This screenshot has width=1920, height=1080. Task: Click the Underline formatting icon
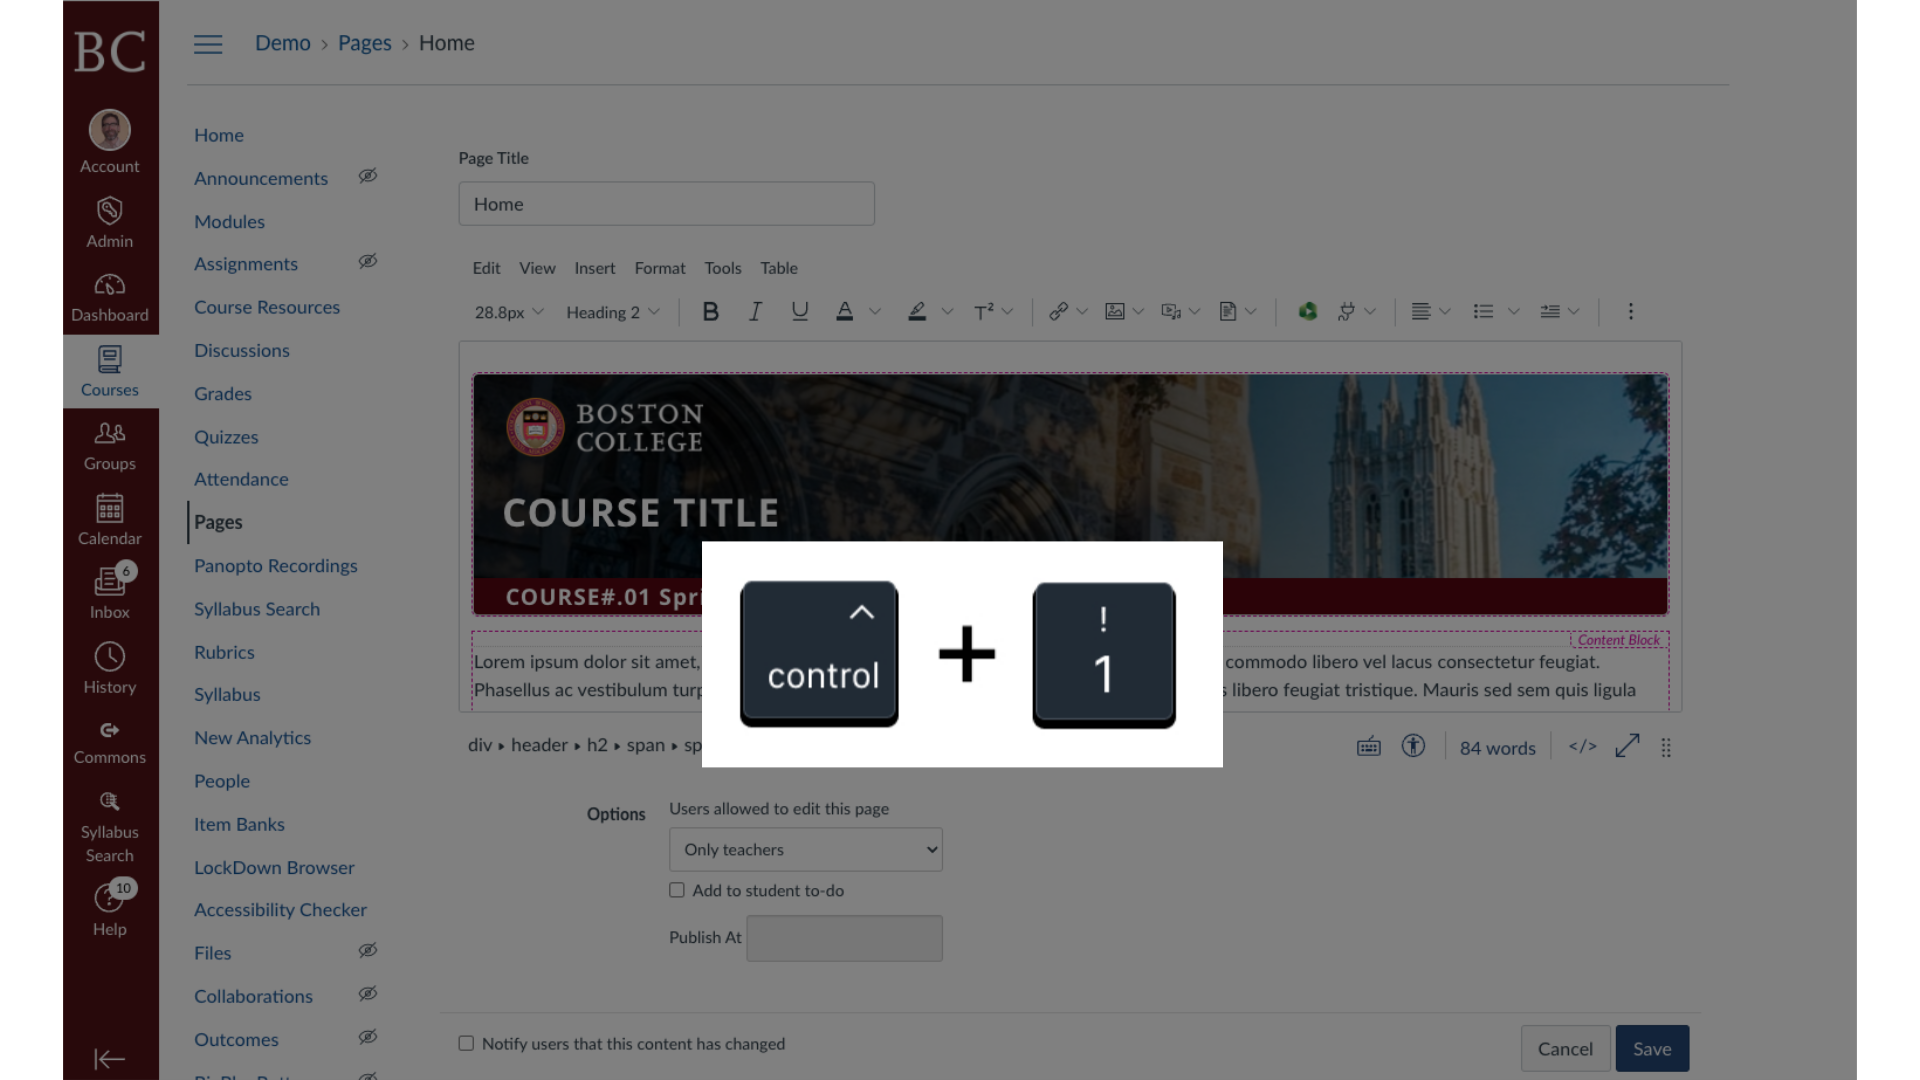point(798,310)
